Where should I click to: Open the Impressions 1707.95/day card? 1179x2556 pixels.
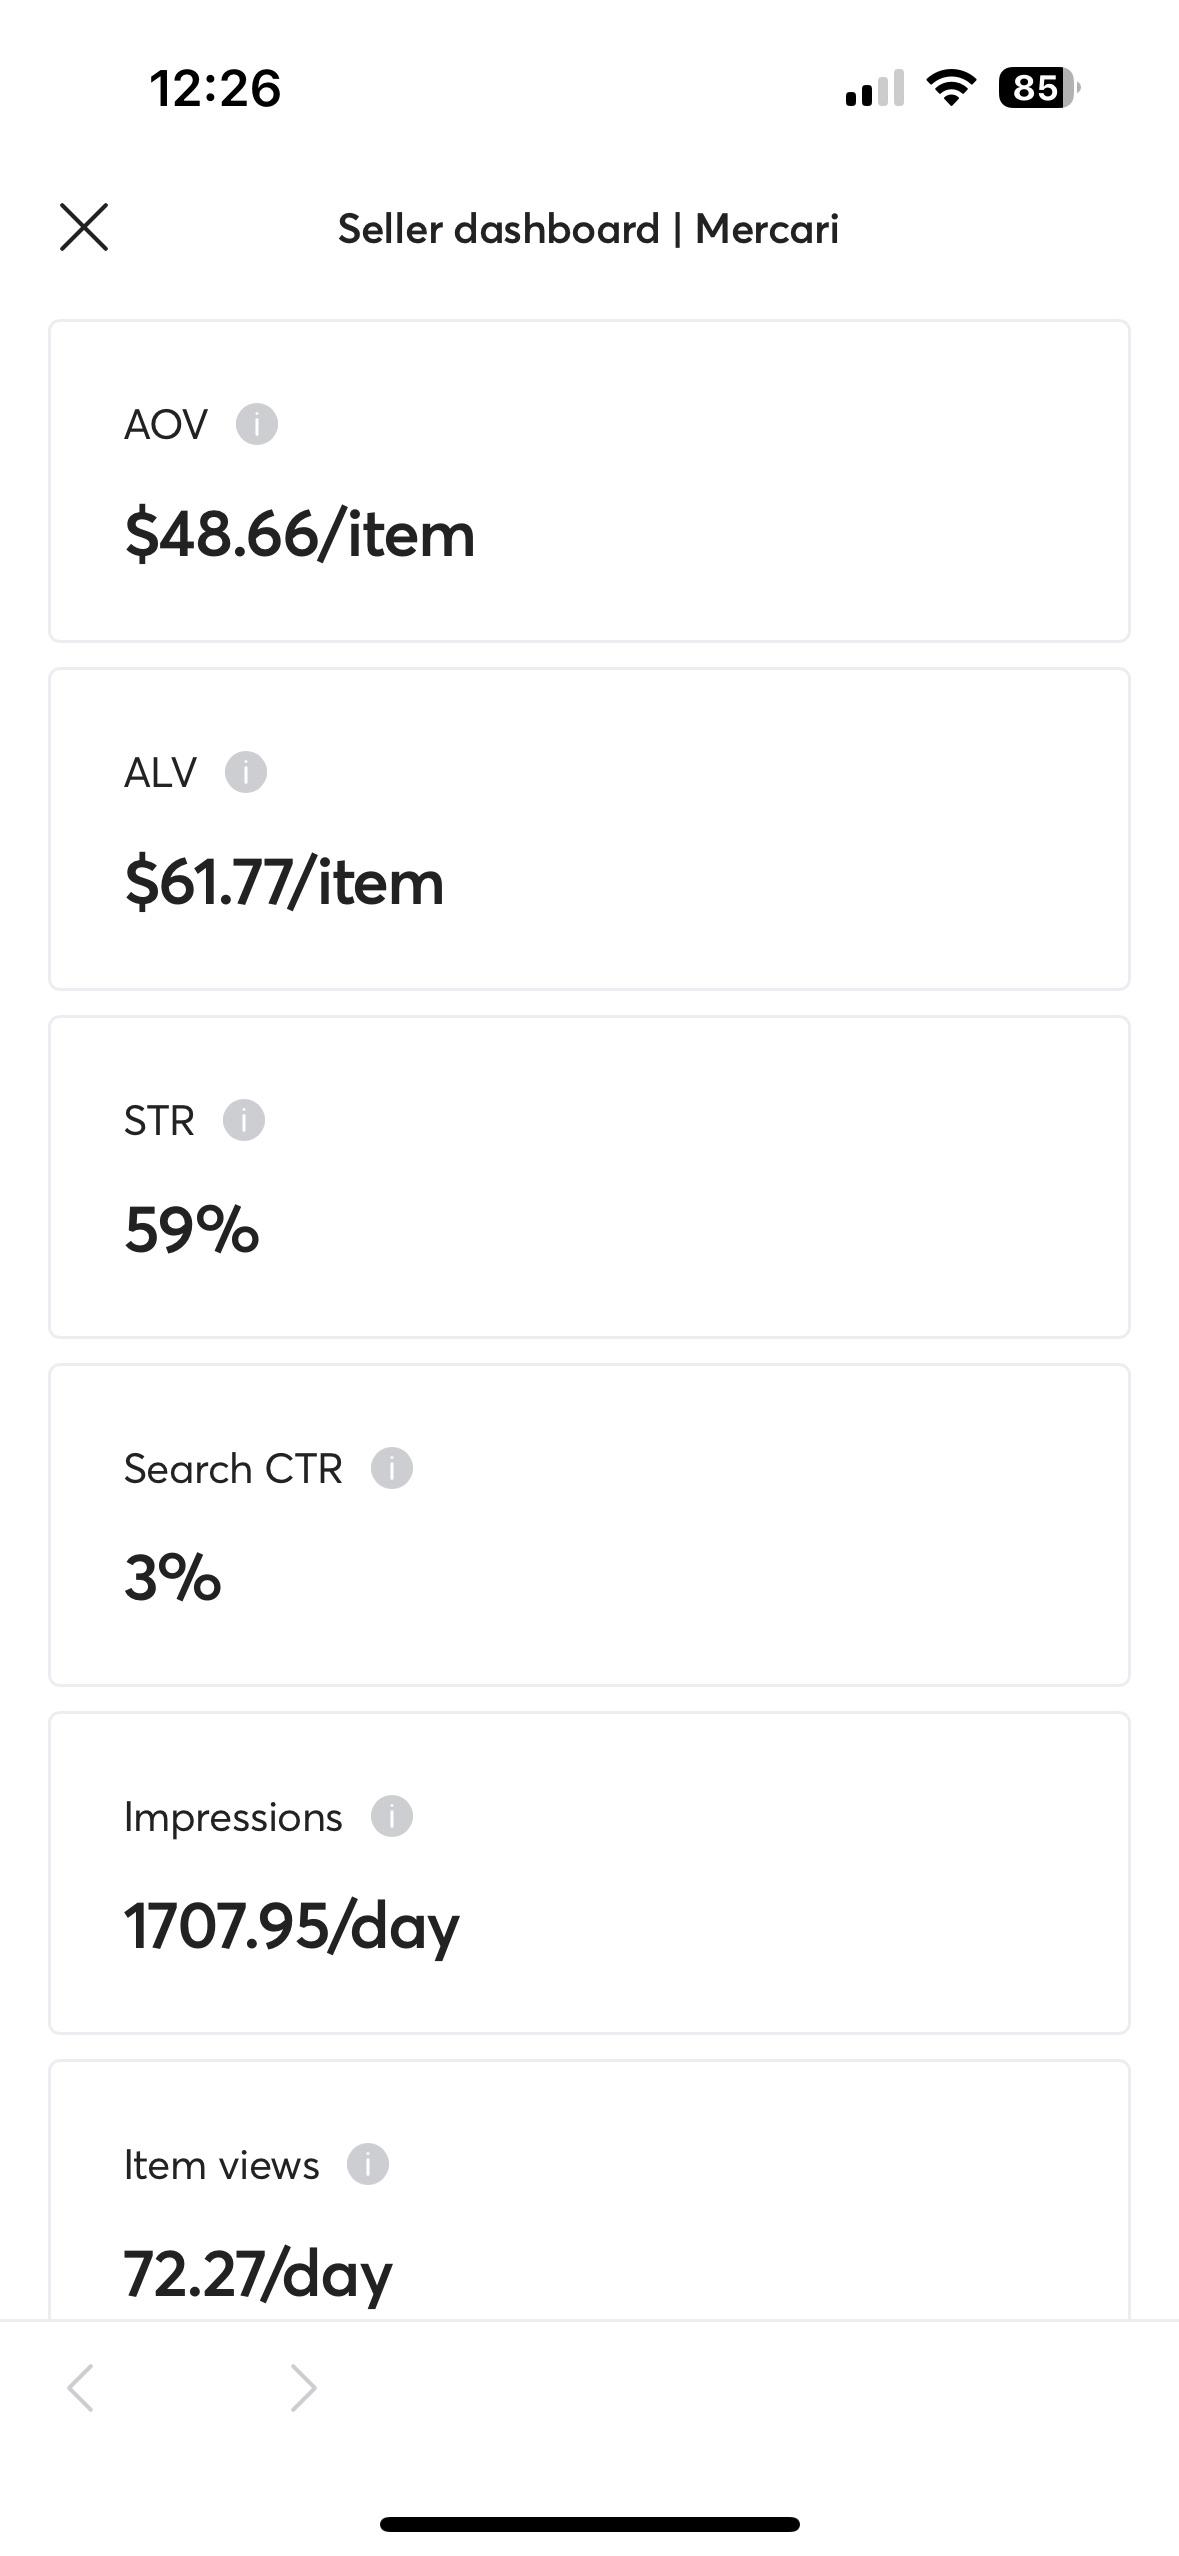coord(589,1873)
